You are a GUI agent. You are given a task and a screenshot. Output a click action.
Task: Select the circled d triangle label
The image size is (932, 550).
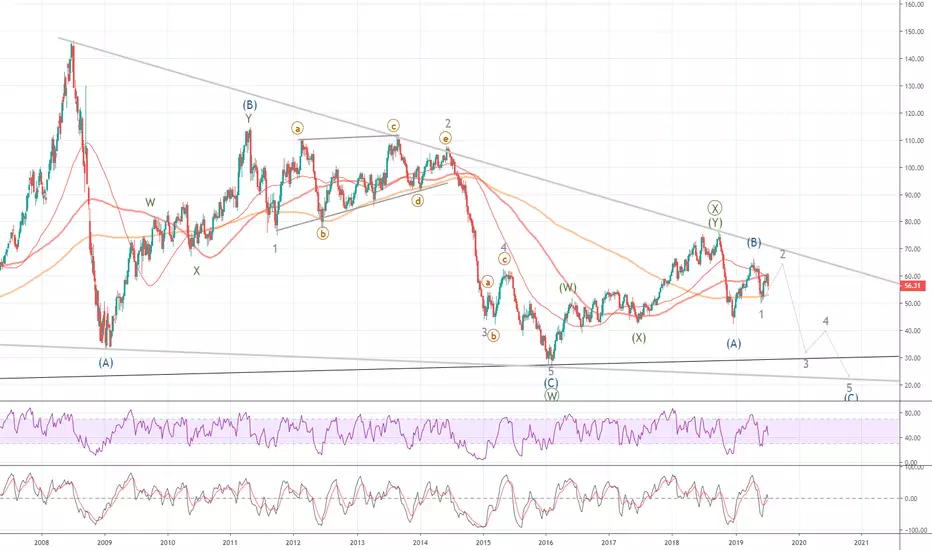coord(418,201)
